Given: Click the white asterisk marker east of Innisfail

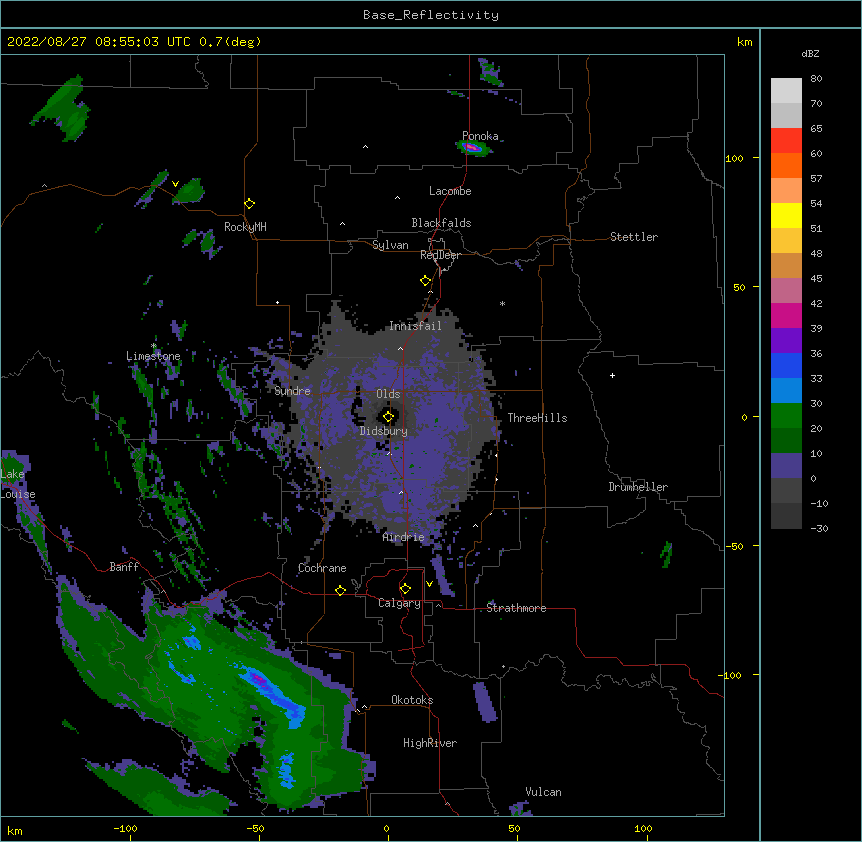Looking at the screenshot, I should (x=502, y=303).
